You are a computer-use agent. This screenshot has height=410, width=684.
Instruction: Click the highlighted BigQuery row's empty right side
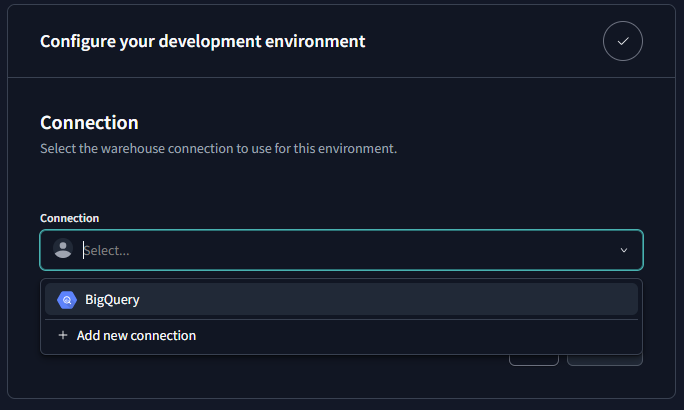[450, 299]
